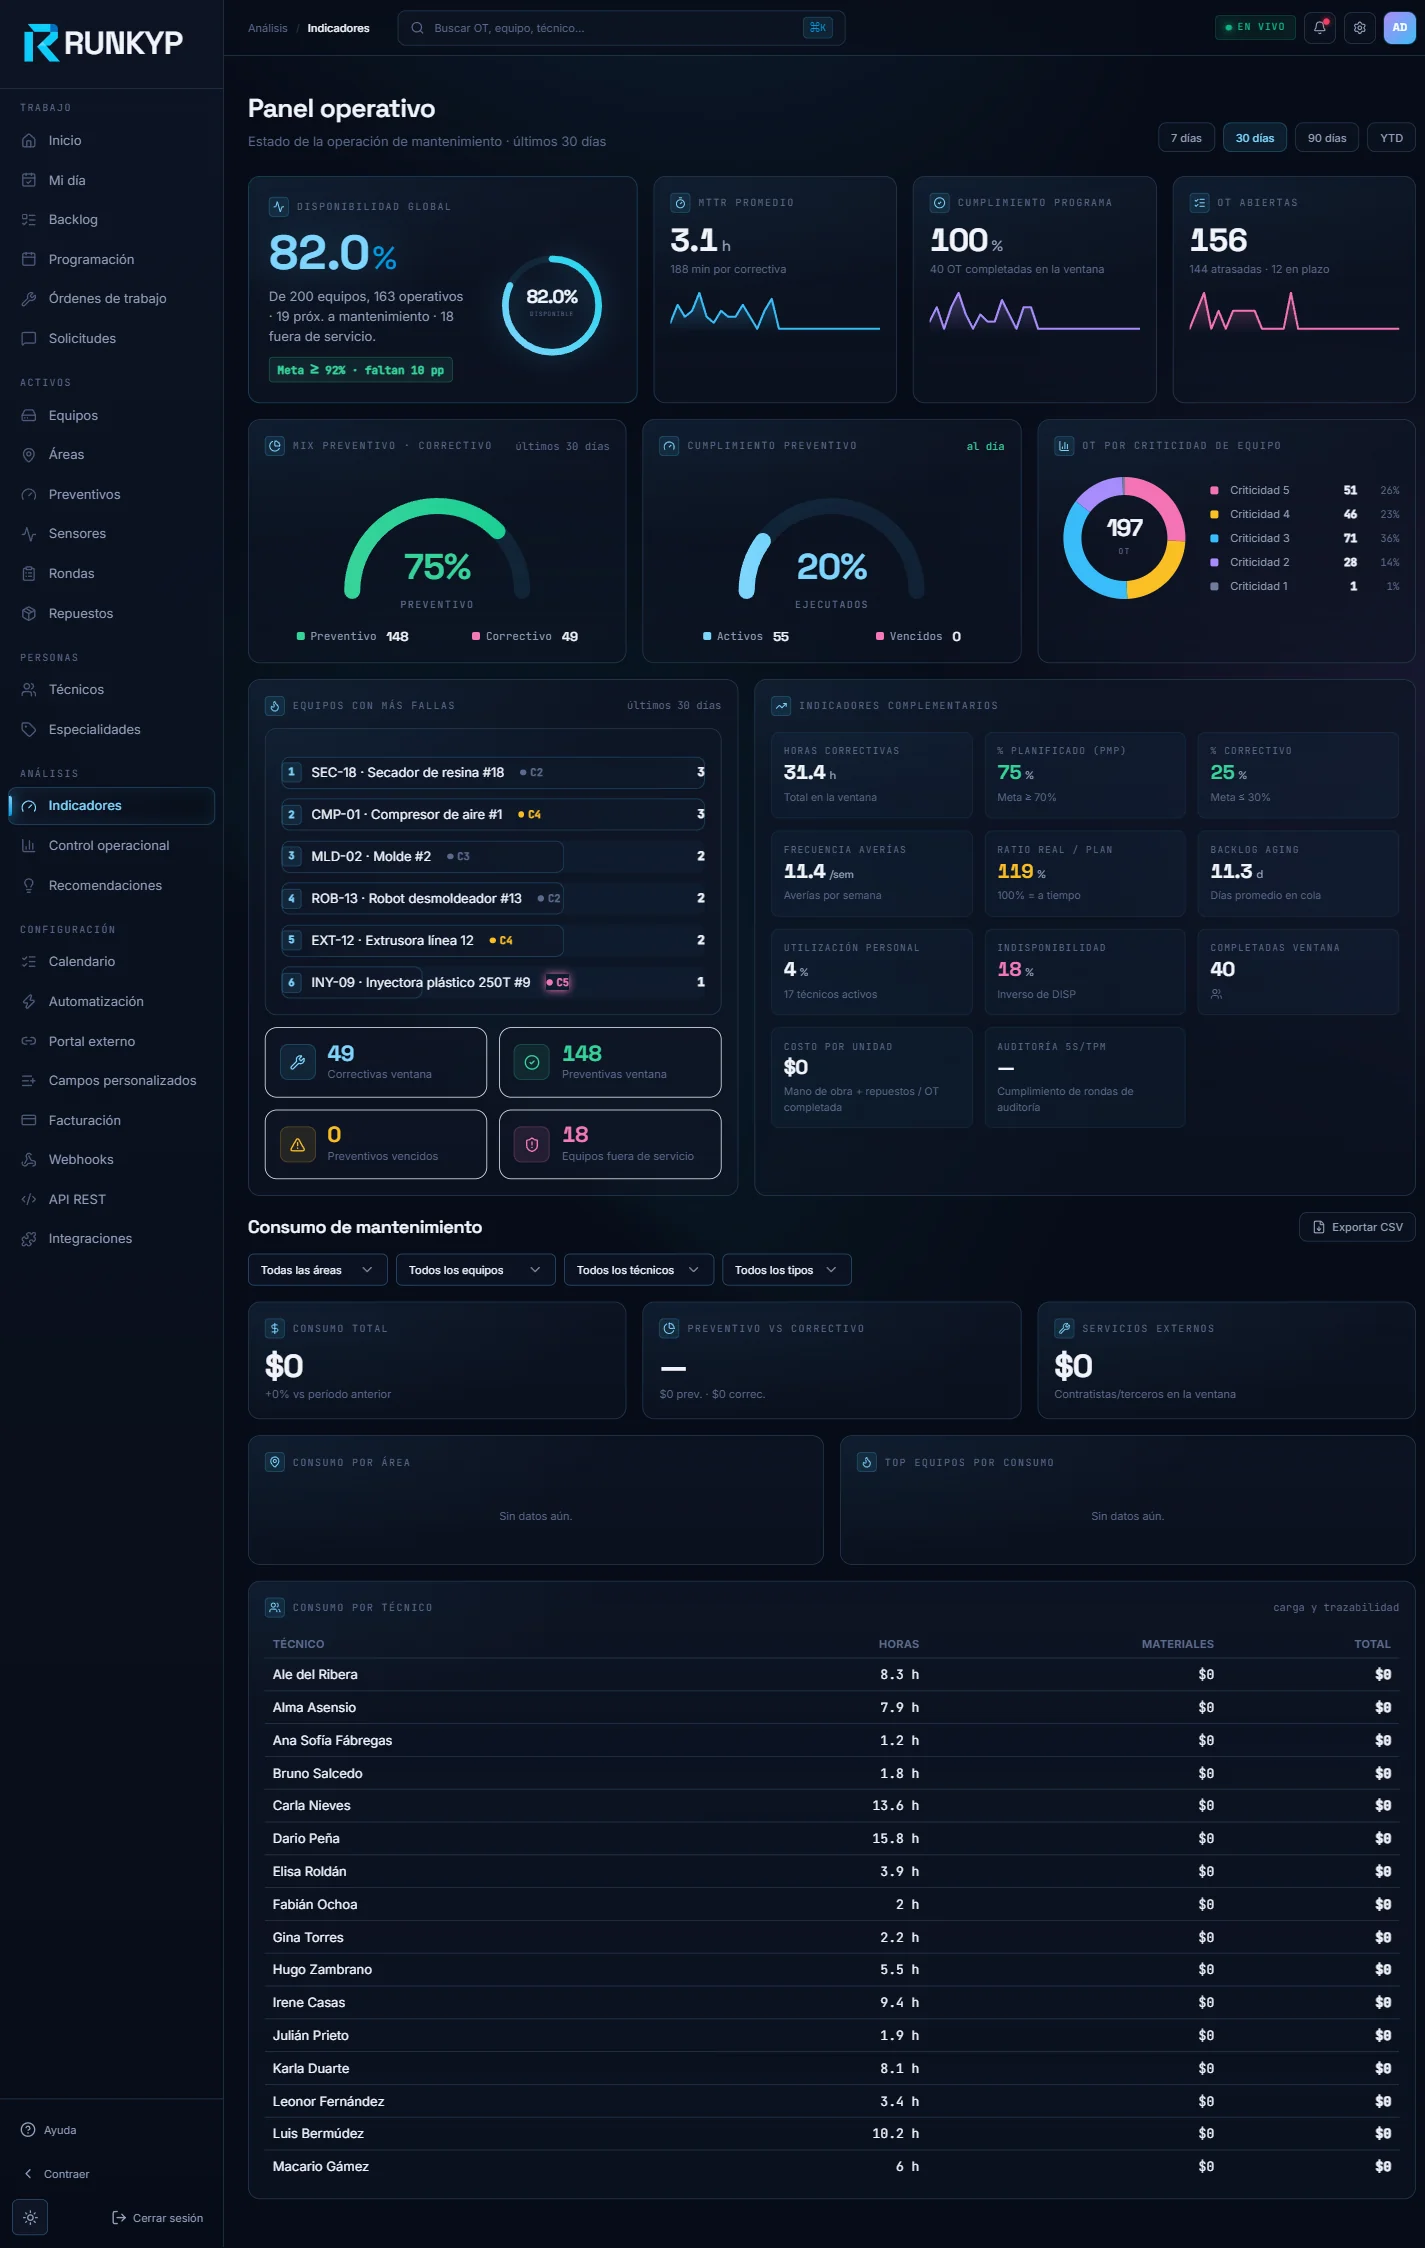Click the Consumo Total dollar icon
The width and height of the screenshot is (1425, 2248).
[275, 1328]
